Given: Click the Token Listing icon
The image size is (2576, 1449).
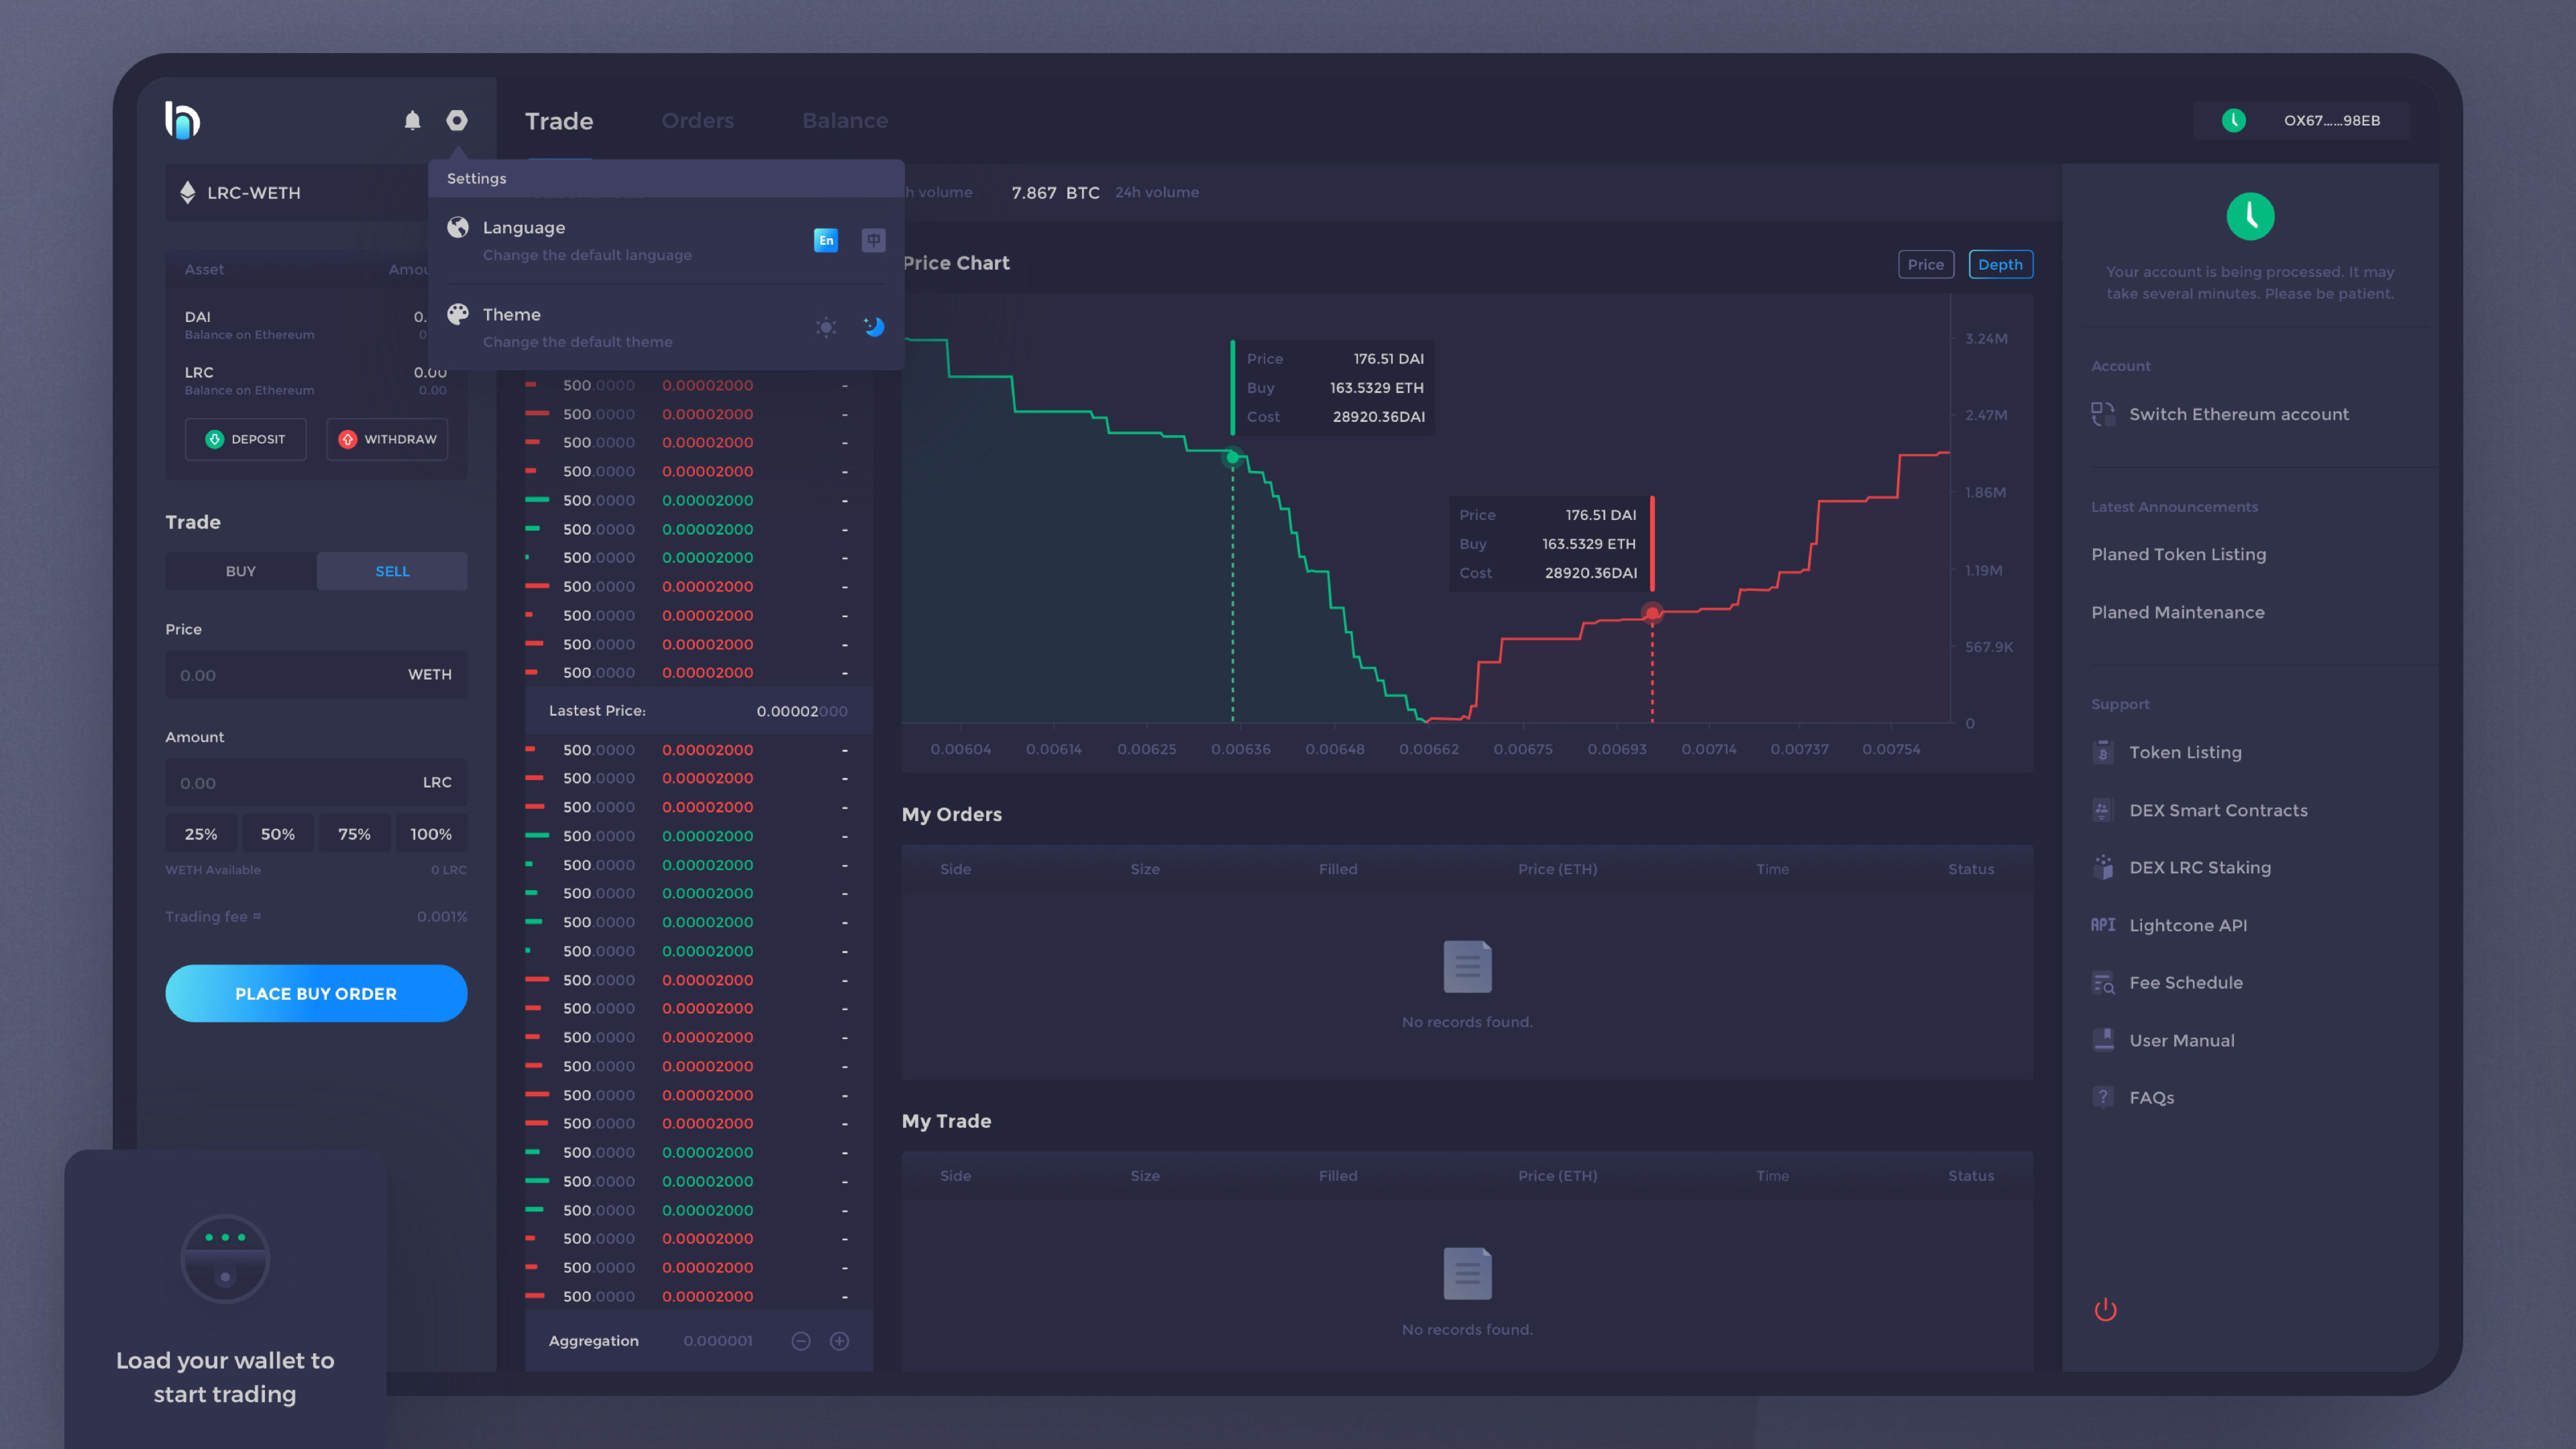Looking at the screenshot, I should [x=2103, y=751].
